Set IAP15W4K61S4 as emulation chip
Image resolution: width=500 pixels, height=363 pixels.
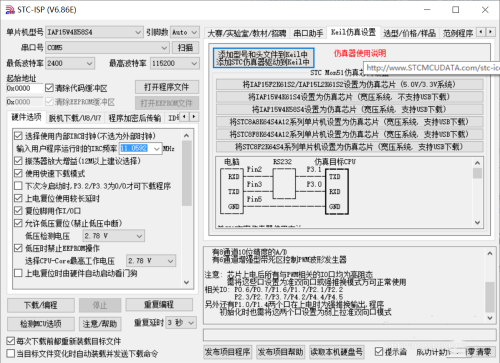pos(349,97)
